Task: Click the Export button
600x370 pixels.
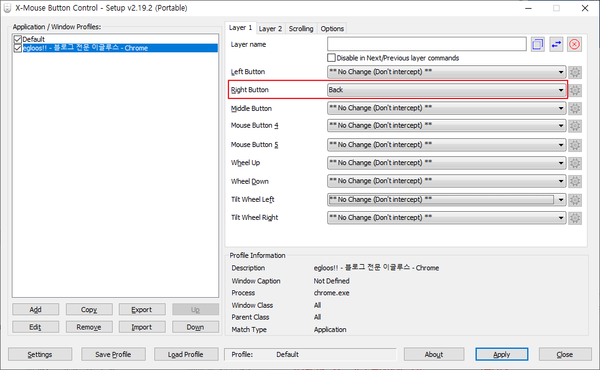Action: 142,310
